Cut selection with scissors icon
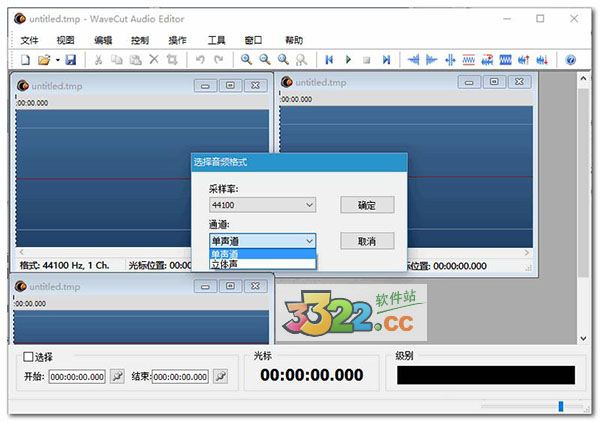The width and height of the screenshot is (600, 422). click(x=98, y=60)
